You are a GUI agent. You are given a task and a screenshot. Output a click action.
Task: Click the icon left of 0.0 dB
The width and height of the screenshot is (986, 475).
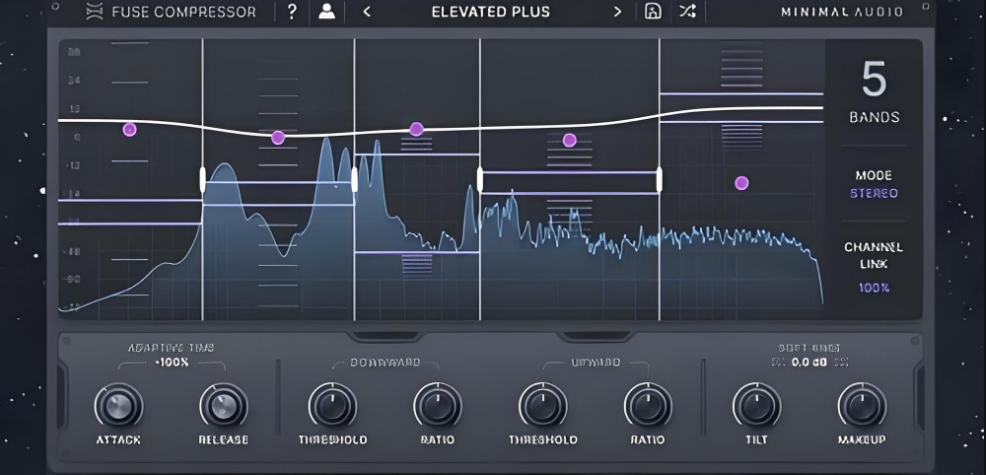[x=776, y=362]
